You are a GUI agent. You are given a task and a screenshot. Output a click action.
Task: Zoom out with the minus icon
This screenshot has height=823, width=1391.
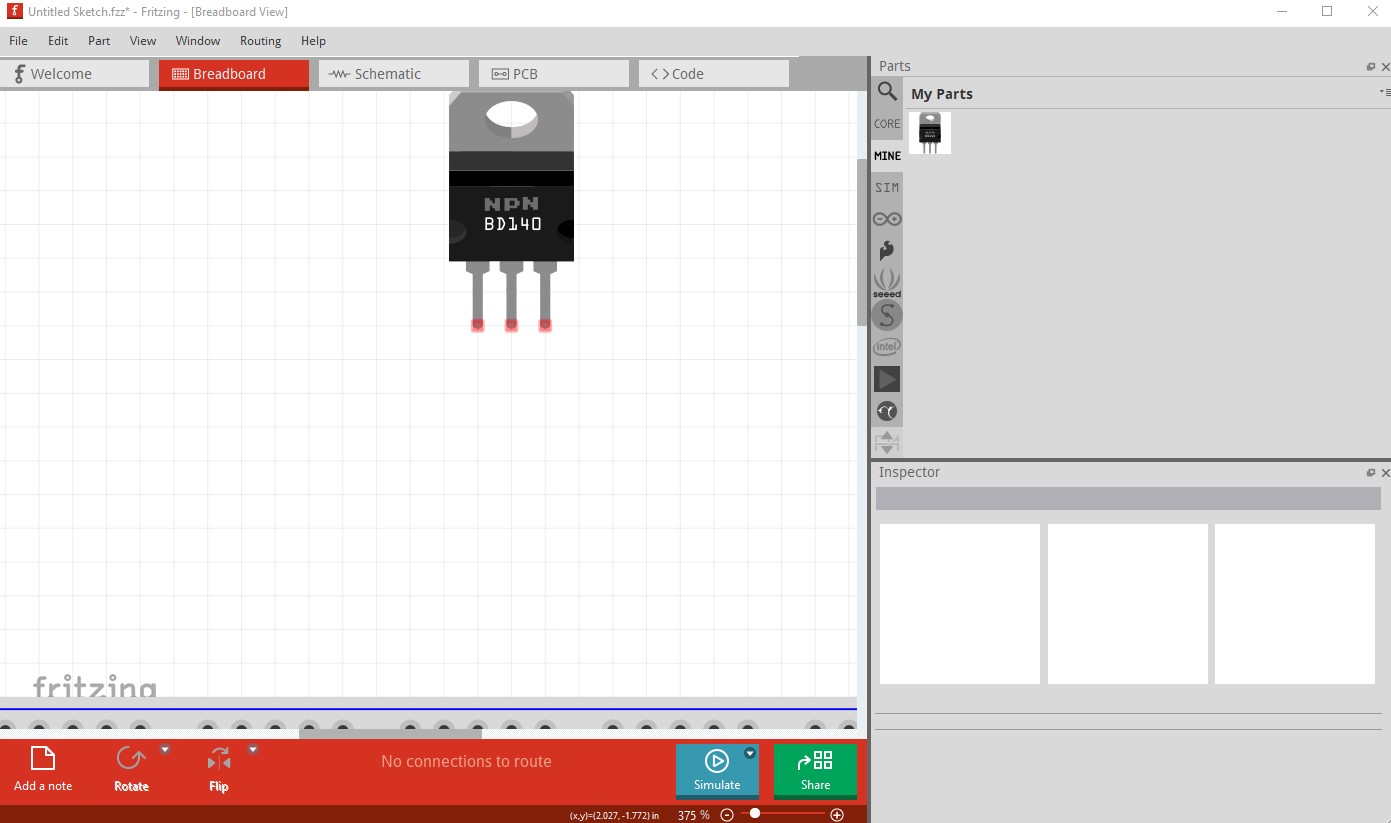[727, 815]
